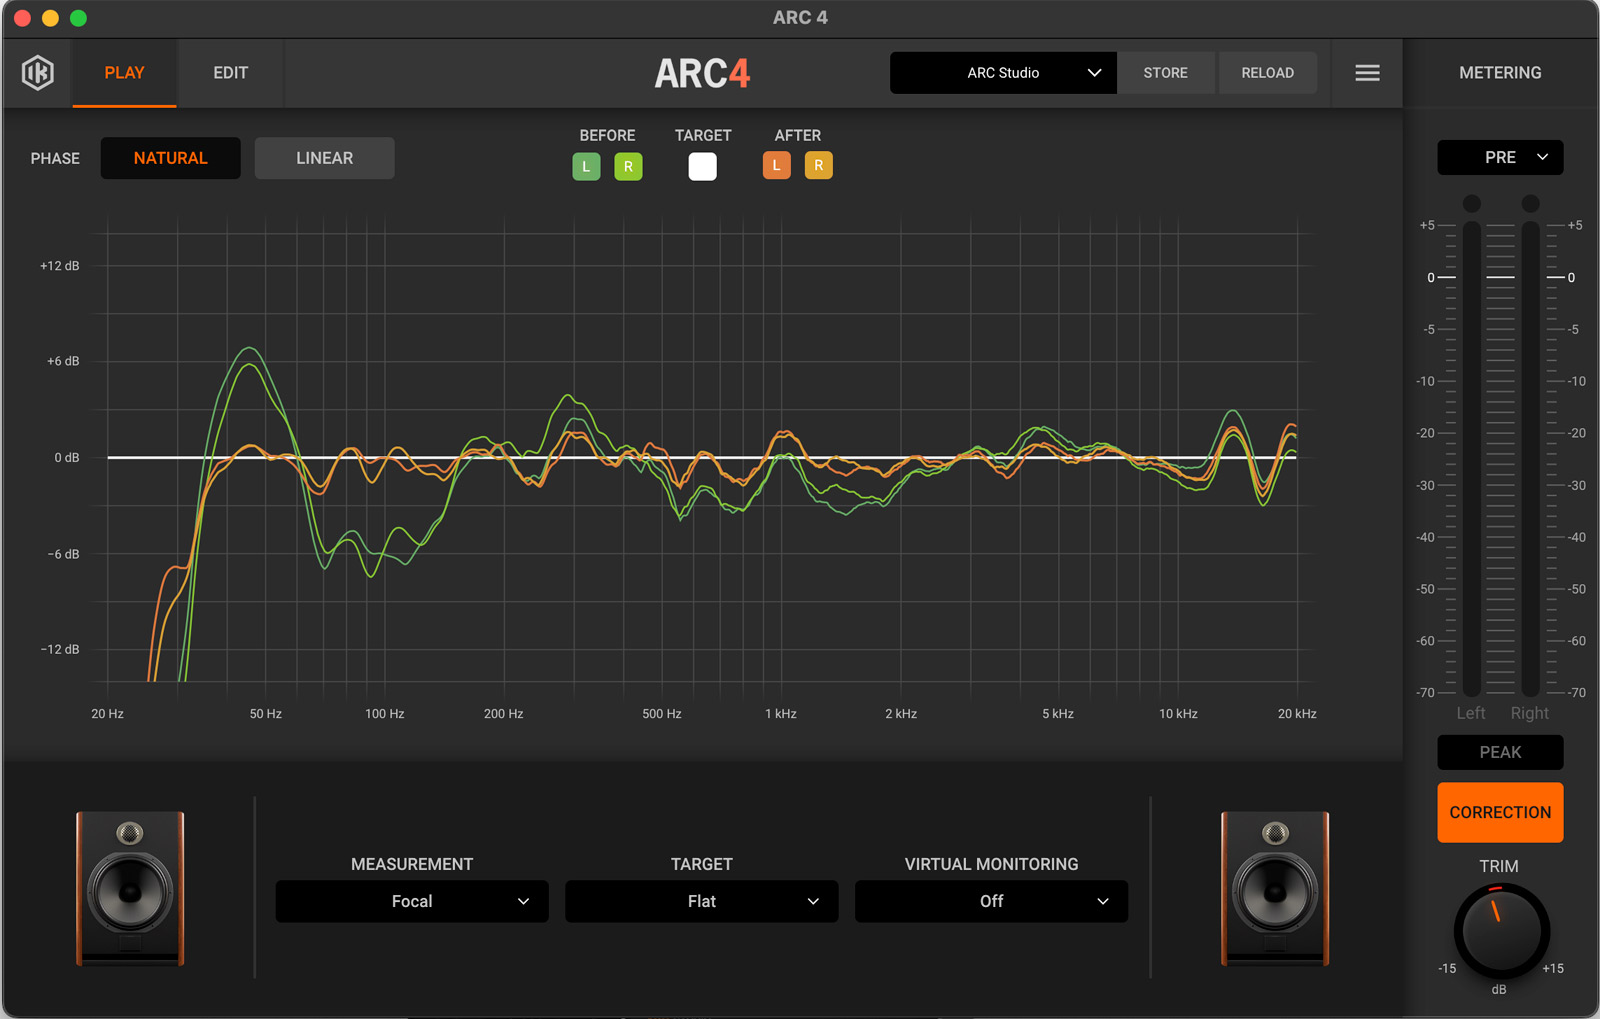Image resolution: width=1600 pixels, height=1019 pixels.
Task: Open the hamburger menu icon
Action: 1367,73
